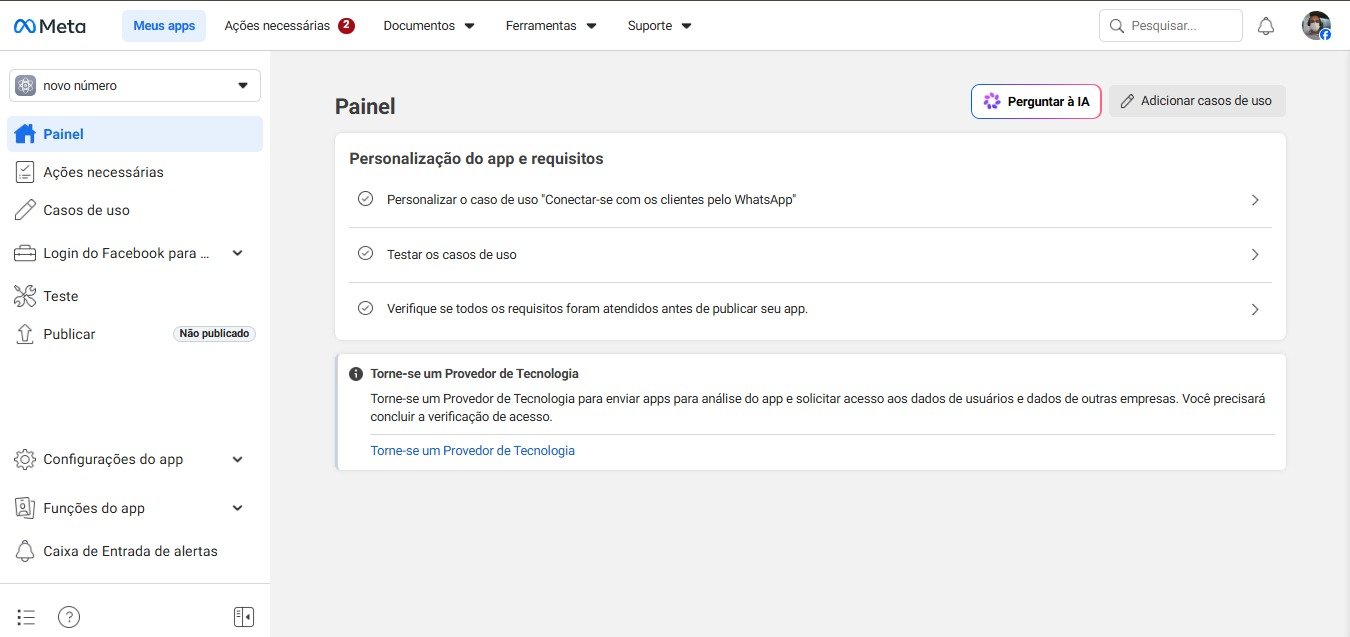
Task: Click check circle beside Verifique se todos os requisitos
Action: 365,308
